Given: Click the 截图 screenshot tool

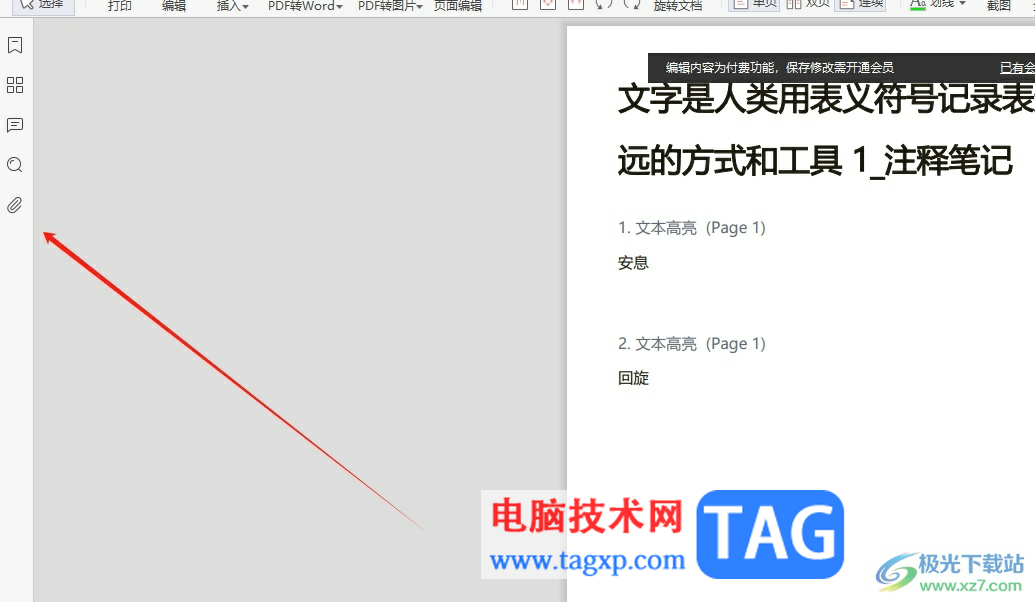Looking at the screenshot, I should point(999,5).
